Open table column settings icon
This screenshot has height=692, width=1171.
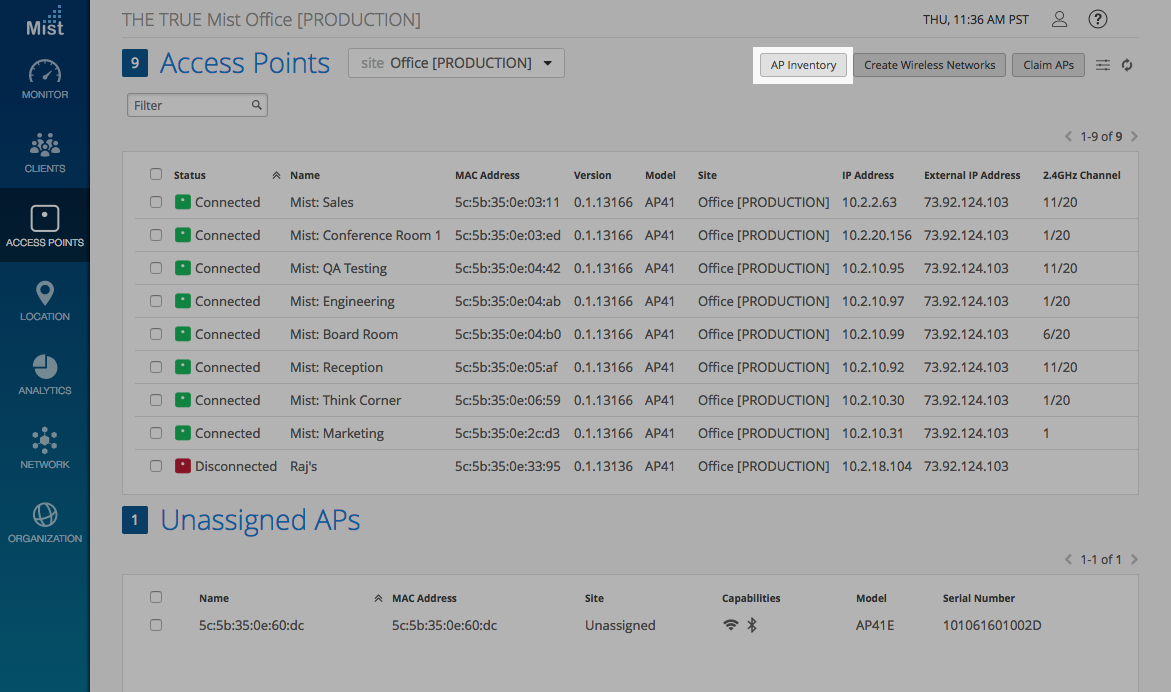[1103, 65]
